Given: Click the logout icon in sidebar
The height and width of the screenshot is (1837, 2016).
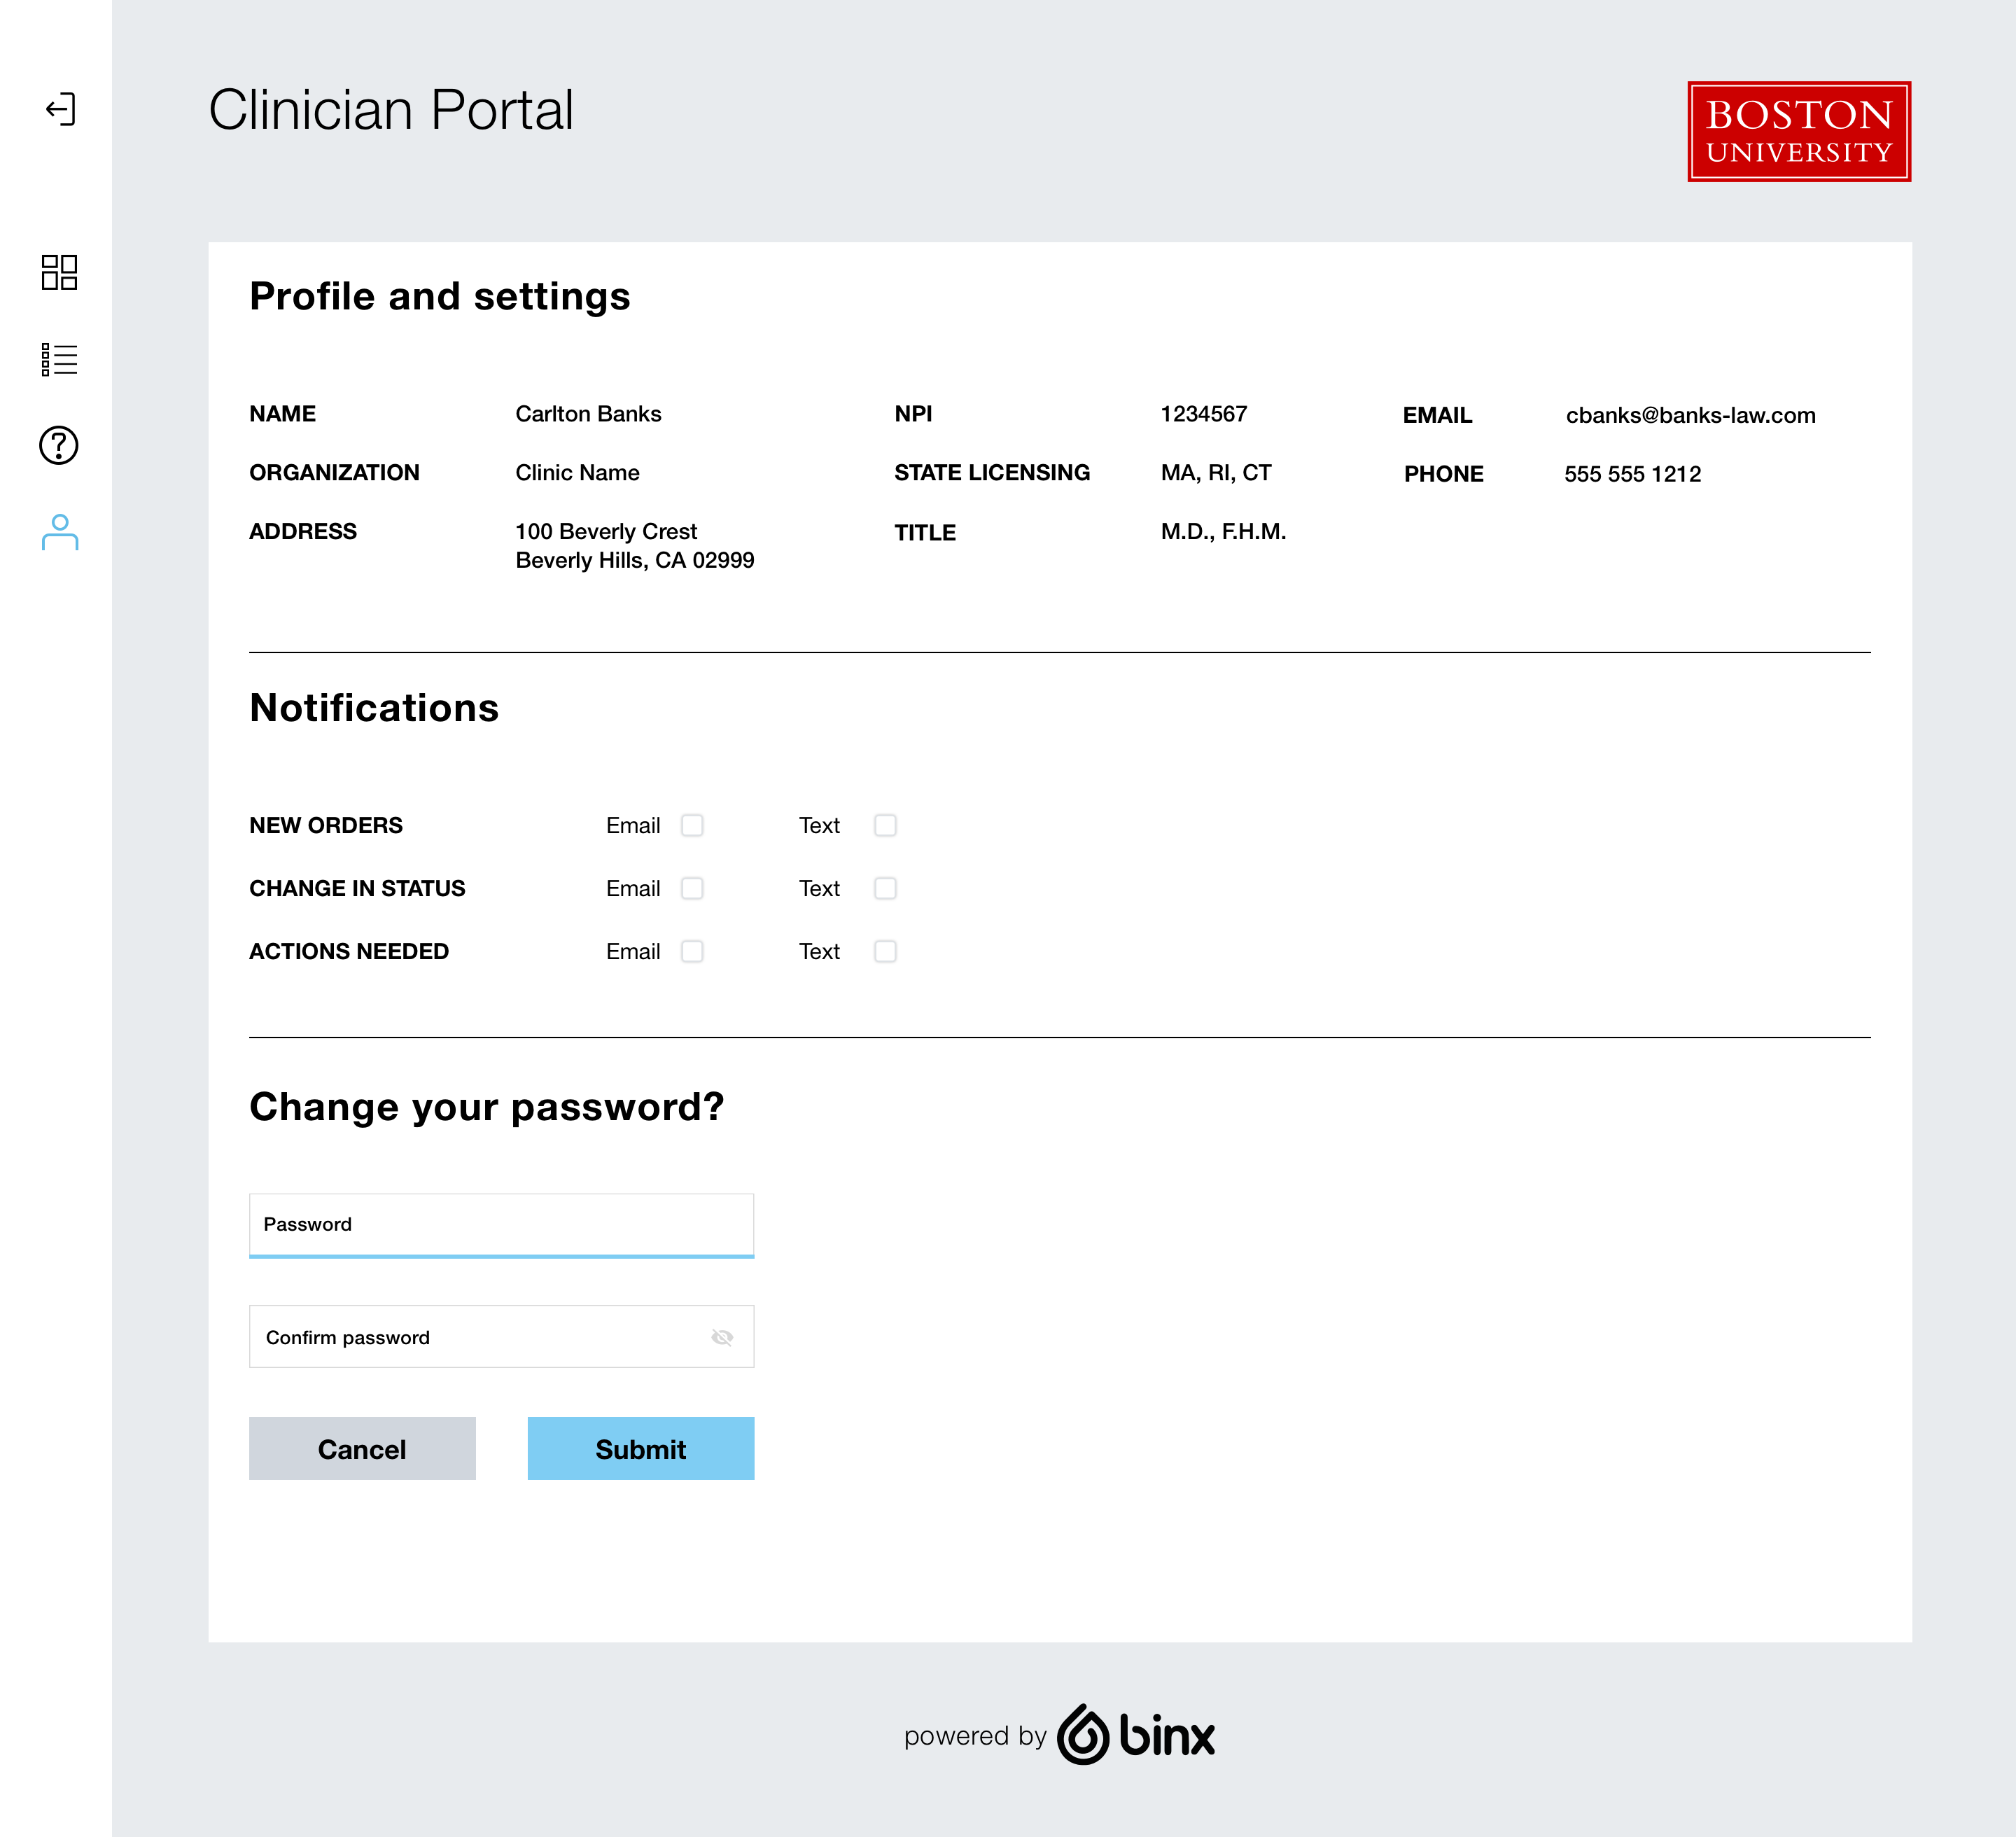Looking at the screenshot, I should coord(60,109).
